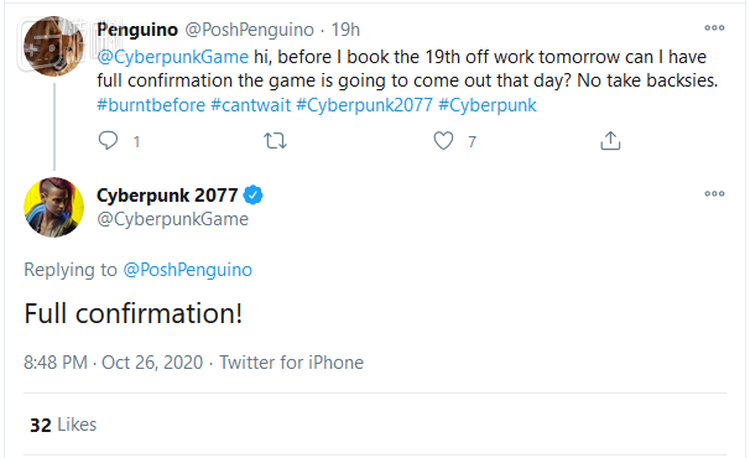Open the #Cyberpunk2077 hashtag
Viewport: 750px width, 458px height.
pyautogui.click(x=364, y=106)
